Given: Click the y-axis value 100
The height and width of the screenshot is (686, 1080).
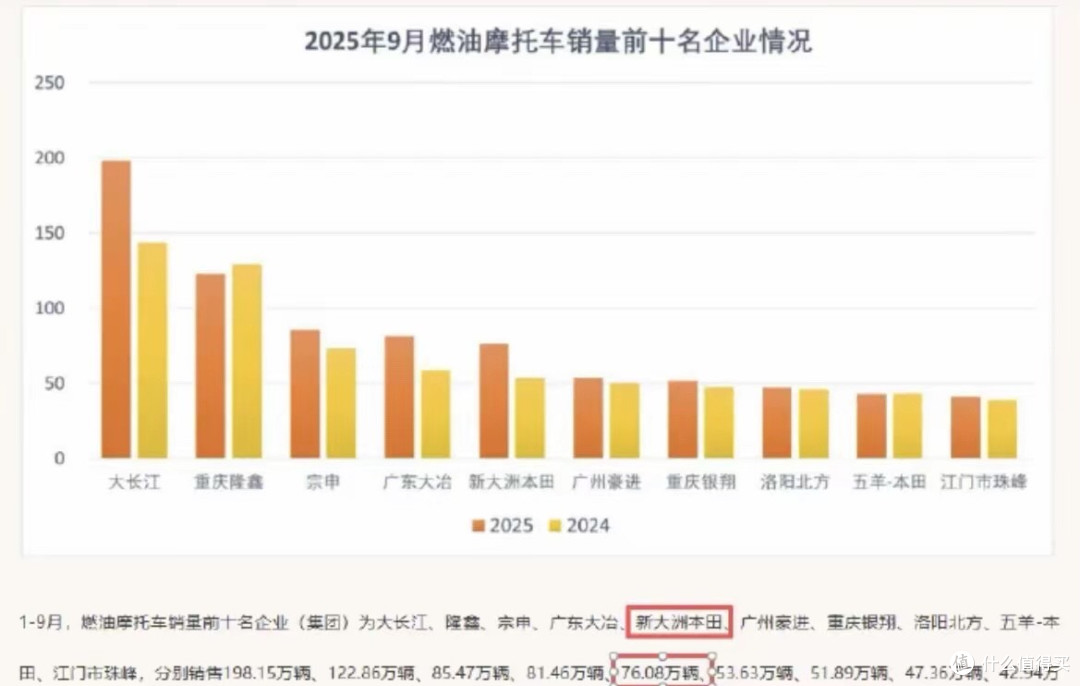Looking at the screenshot, I should coord(50,308).
